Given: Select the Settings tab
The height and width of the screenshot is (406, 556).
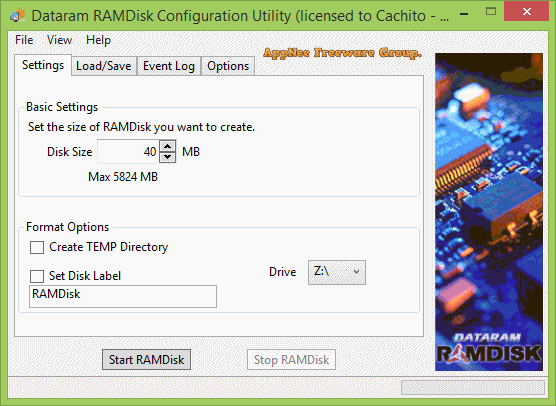Looking at the screenshot, I should pos(43,65).
